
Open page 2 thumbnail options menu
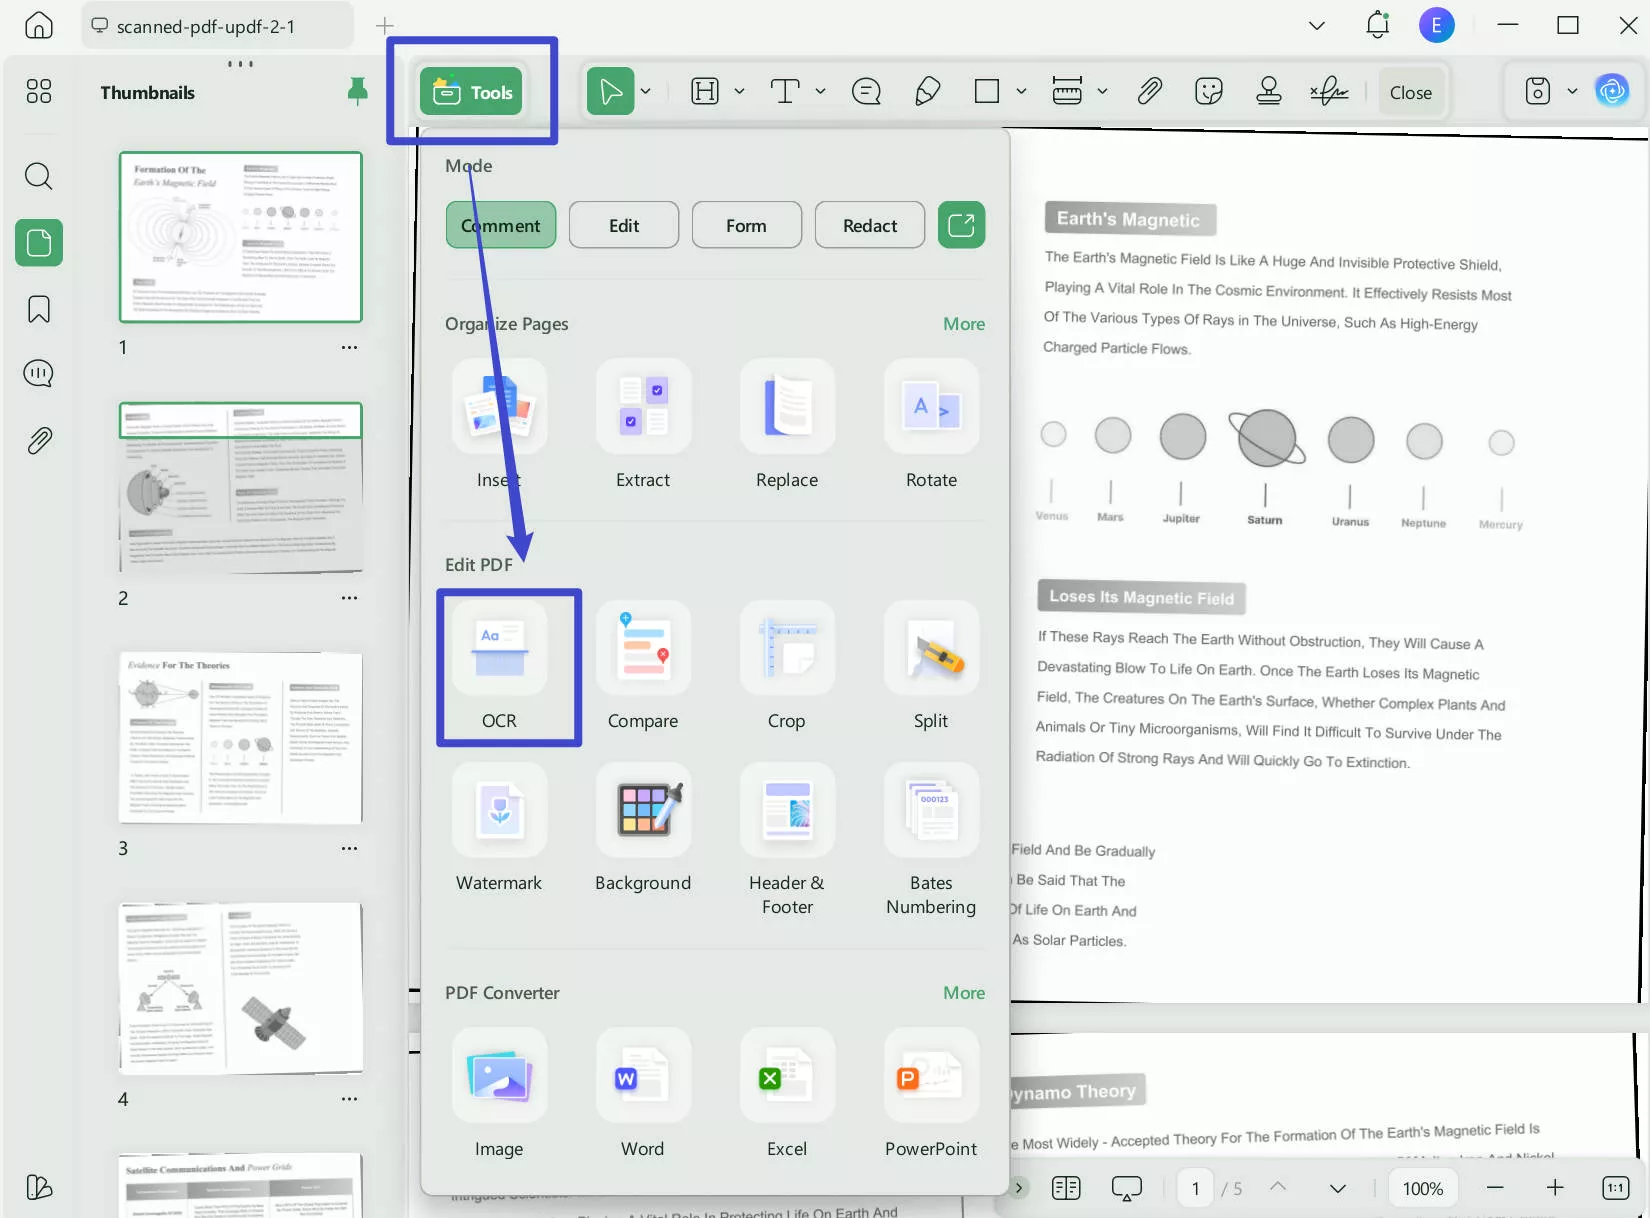(x=349, y=598)
